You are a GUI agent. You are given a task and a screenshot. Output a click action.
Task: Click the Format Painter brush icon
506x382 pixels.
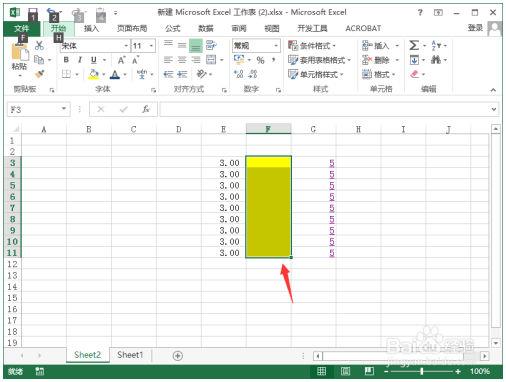click(x=40, y=74)
